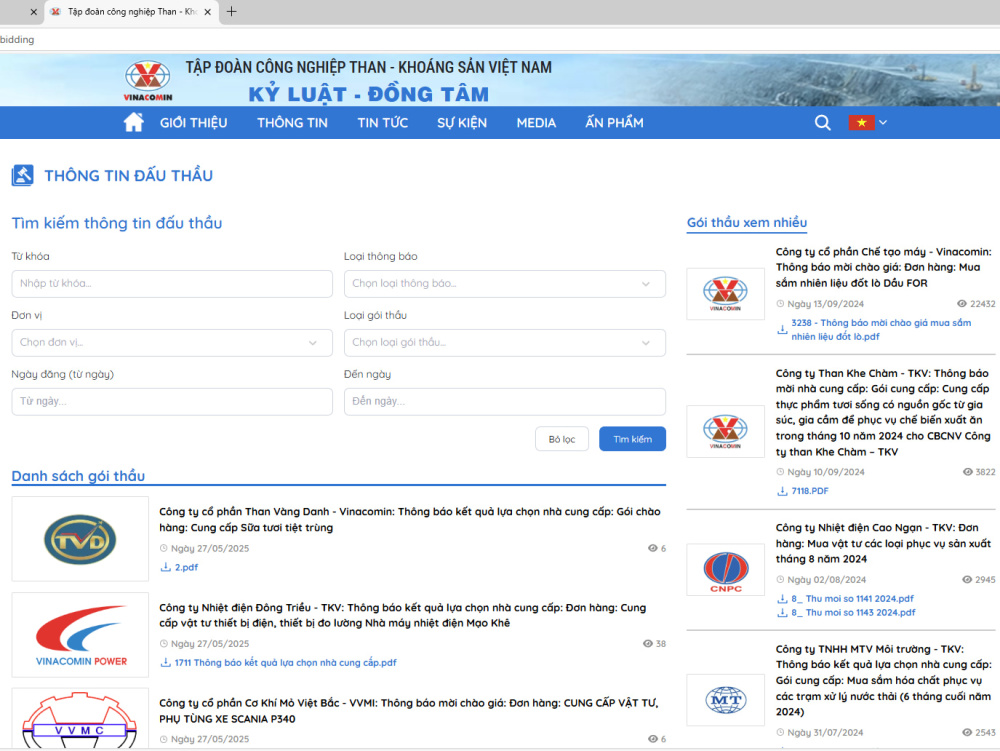This screenshot has width=1000, height=751.
Task: Open the Đơn vị dropdown
Action: (x=172, y=343)
